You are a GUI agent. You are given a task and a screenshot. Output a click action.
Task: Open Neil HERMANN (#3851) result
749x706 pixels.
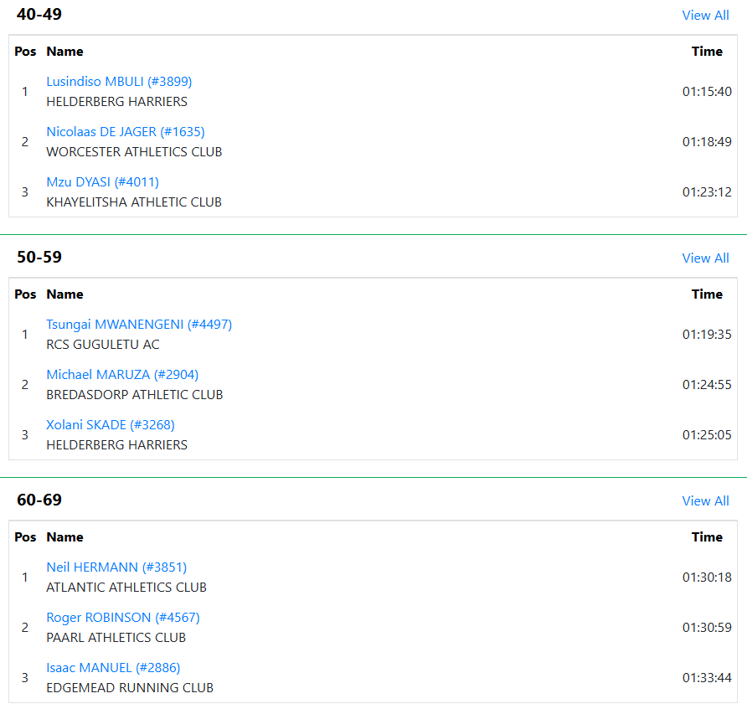pos(117,567)
